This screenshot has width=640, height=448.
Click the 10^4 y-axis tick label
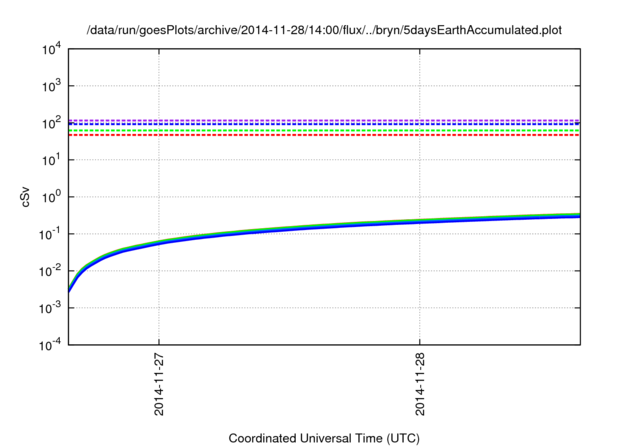pos(51,49)
